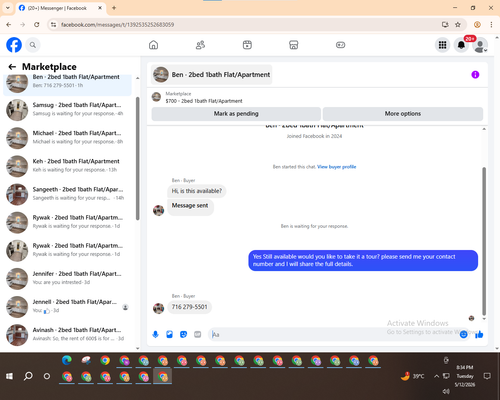Open the Facebook search icon
The height and width of the screenshot is (400, 500).
33,45
